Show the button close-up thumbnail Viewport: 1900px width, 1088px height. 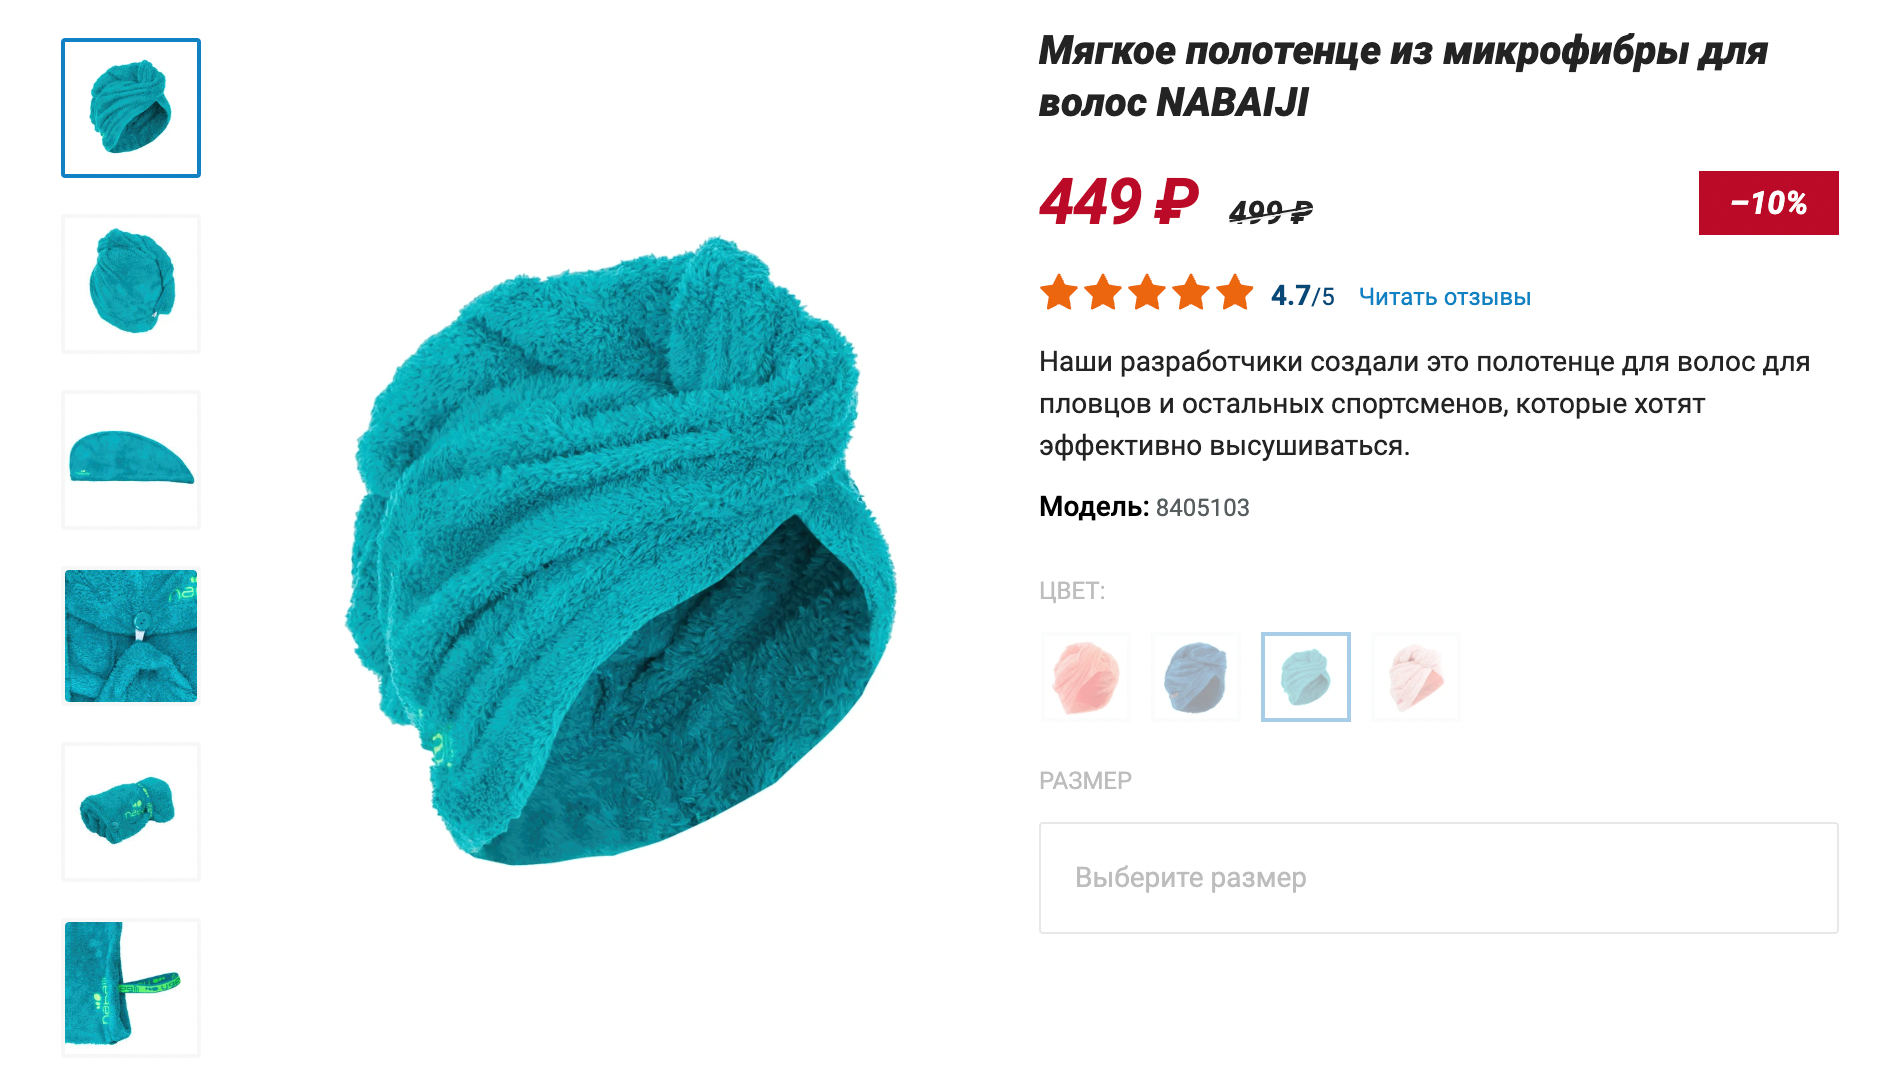click(131, 636)
